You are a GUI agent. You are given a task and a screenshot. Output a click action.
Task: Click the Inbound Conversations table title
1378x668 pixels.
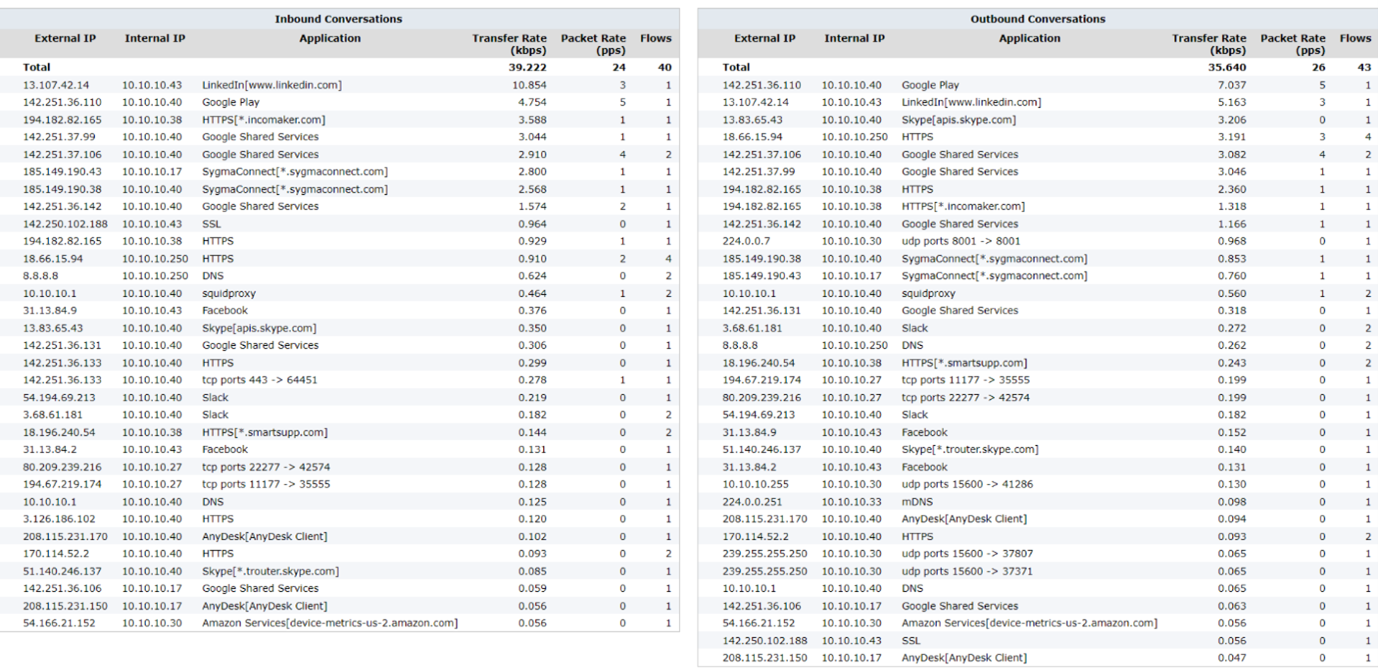tap(339, 19)
